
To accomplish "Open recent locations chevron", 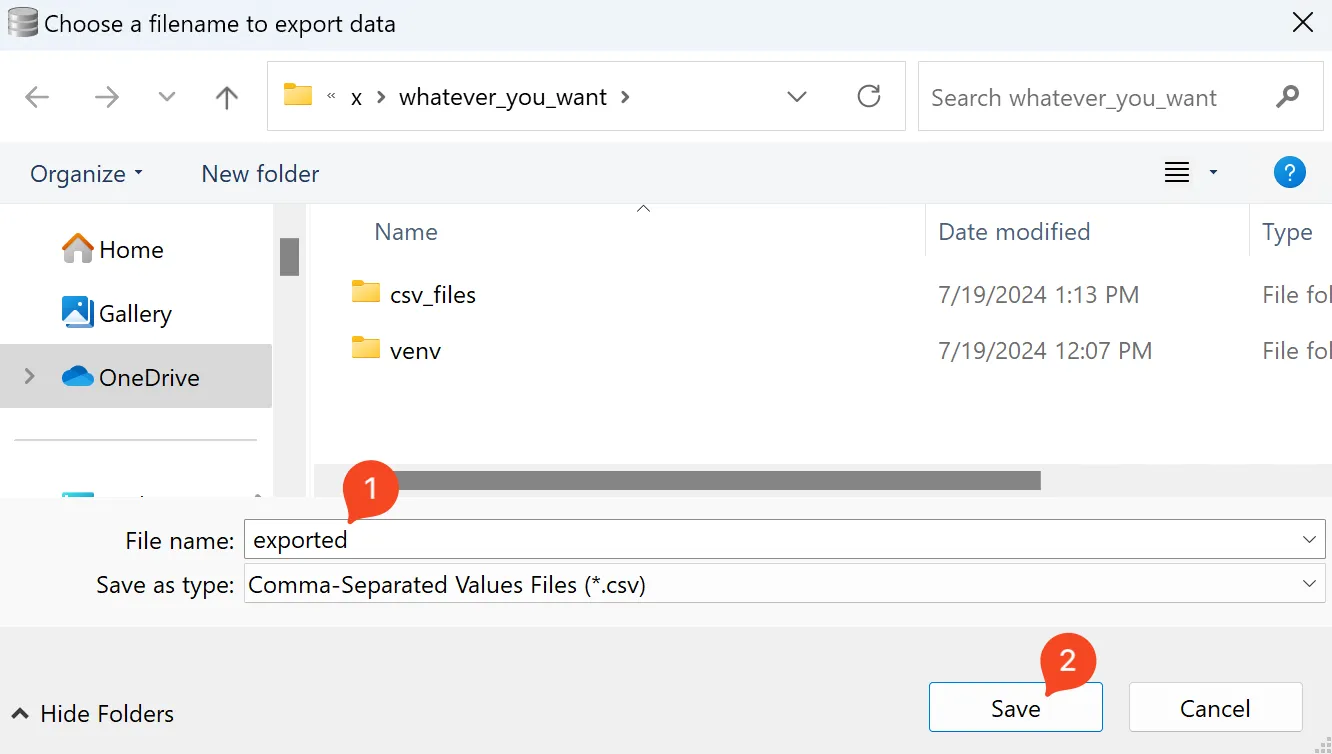I will [167, 97].
